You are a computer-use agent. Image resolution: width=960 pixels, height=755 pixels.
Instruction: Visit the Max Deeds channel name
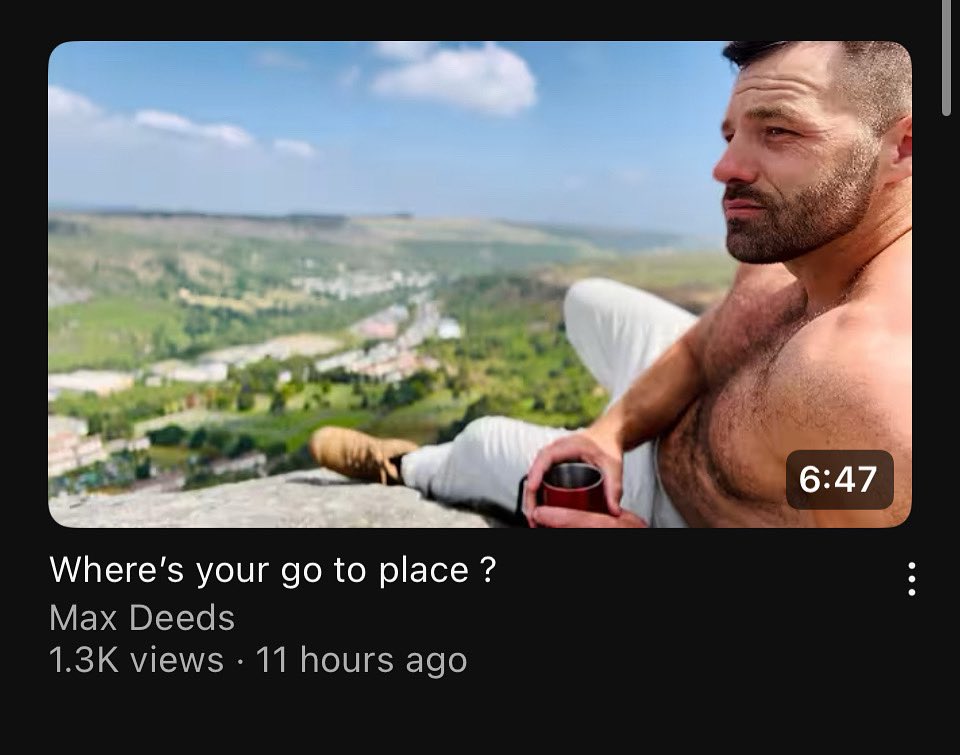pyautogui.click(x=142, y=617)
